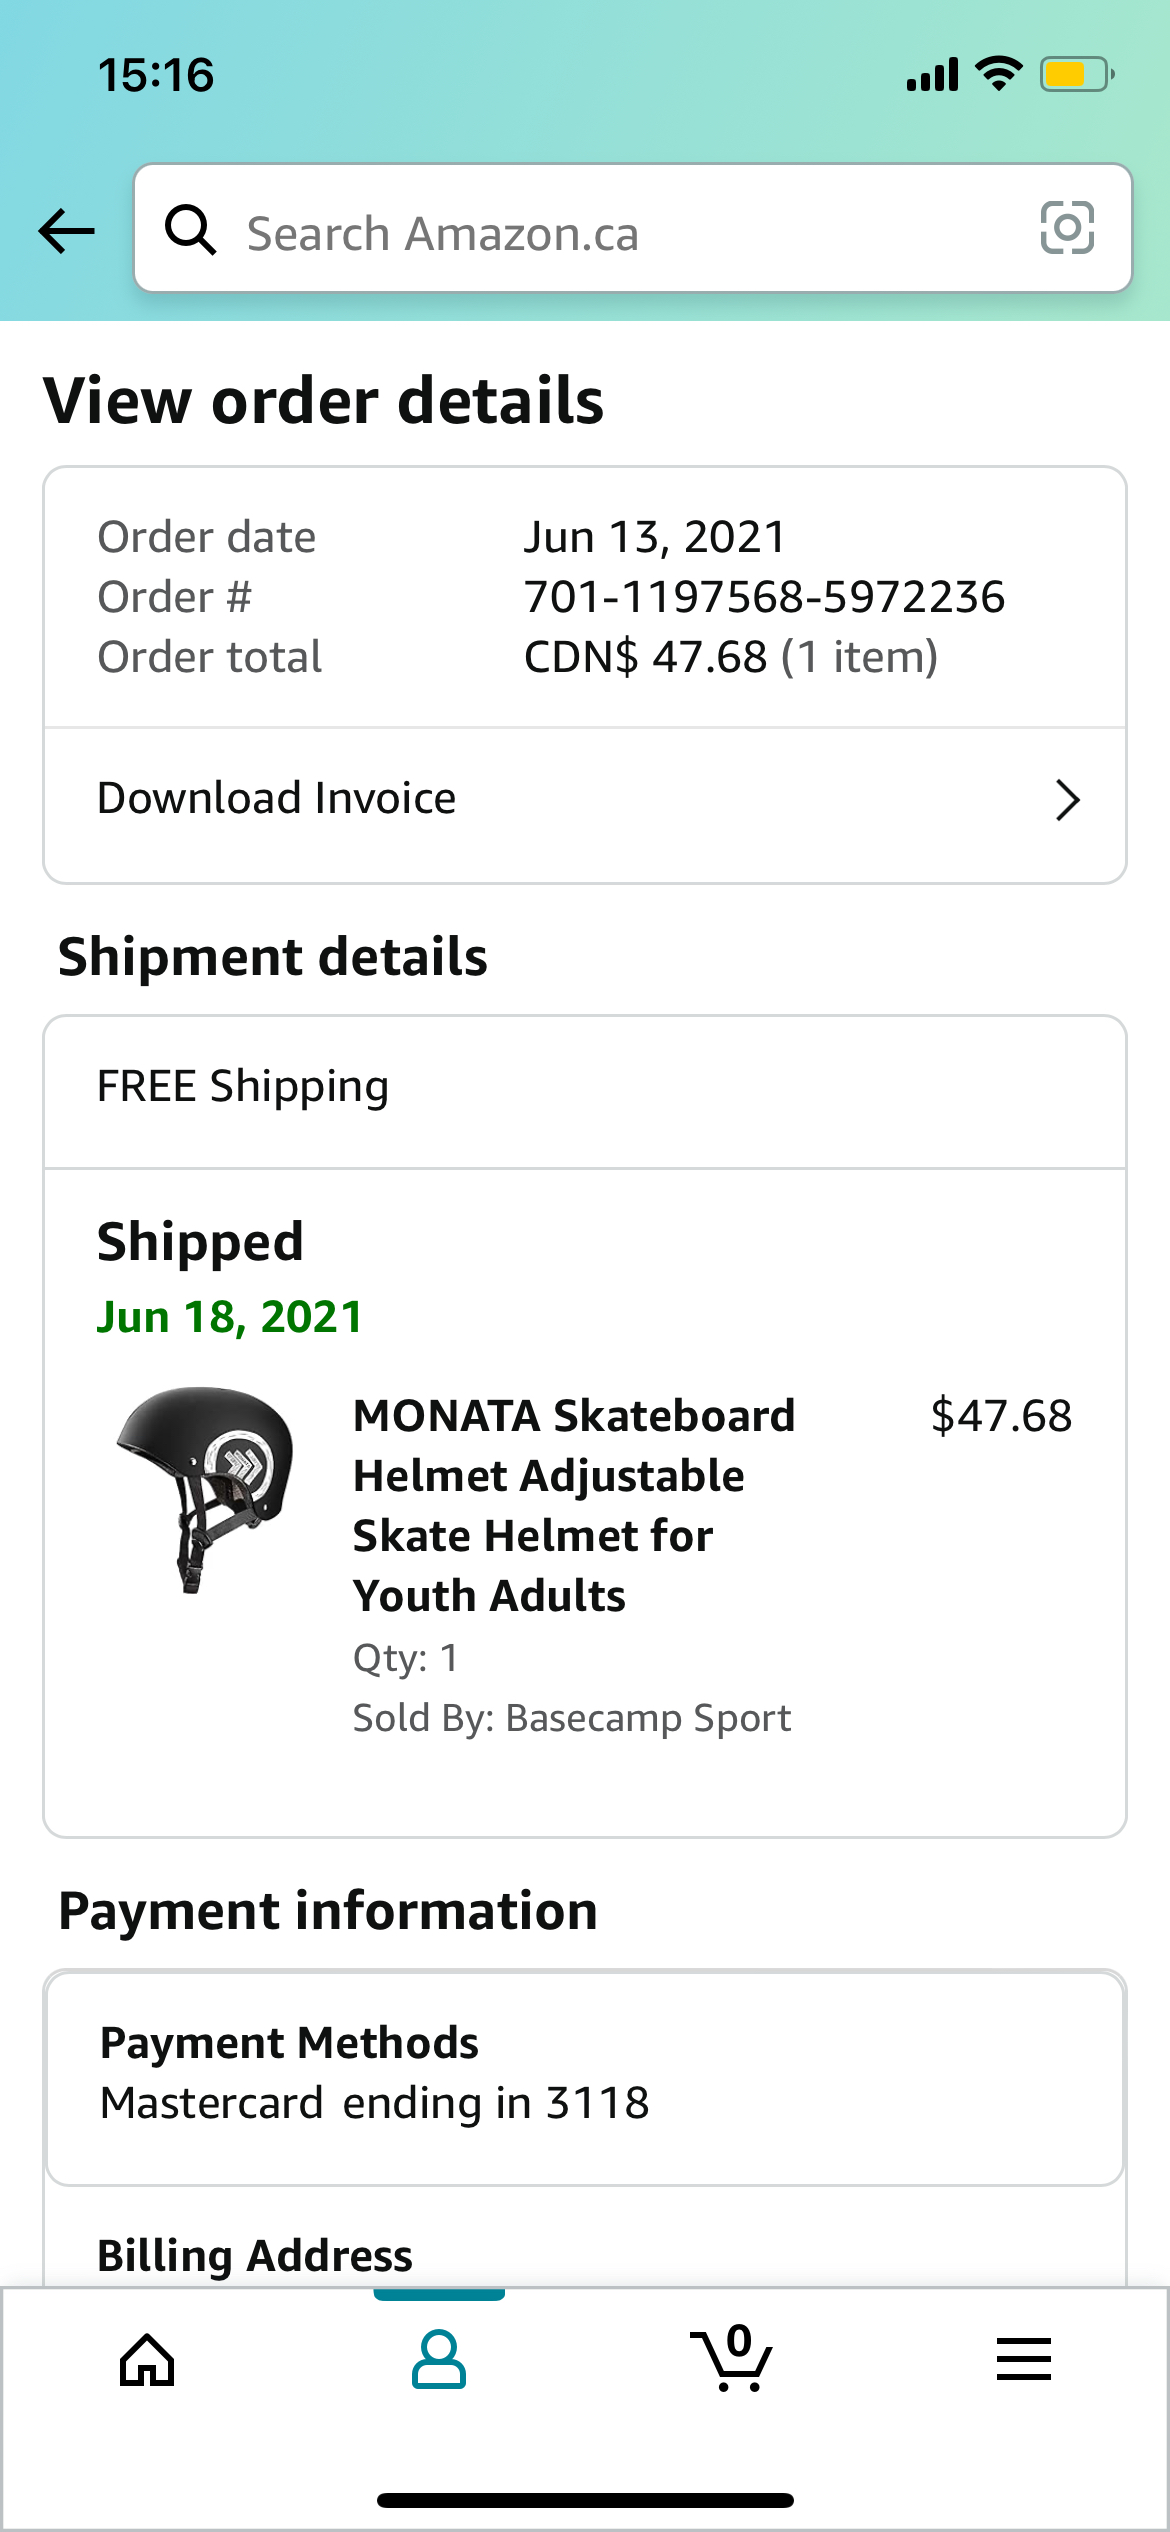
Task: Open the shopping cart icon
Action: tap(732, 2358)
